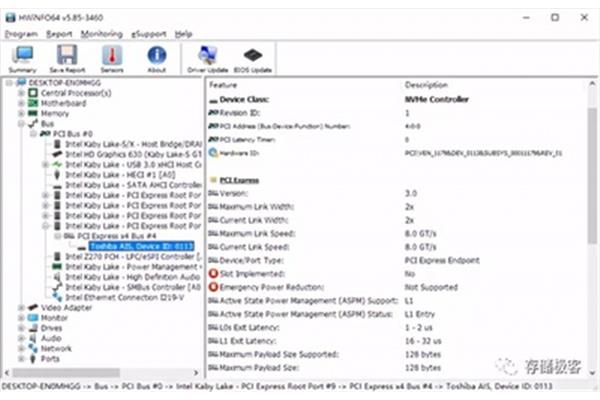
Task: Open the Summary toolbar icon
Action: point(23,59)
